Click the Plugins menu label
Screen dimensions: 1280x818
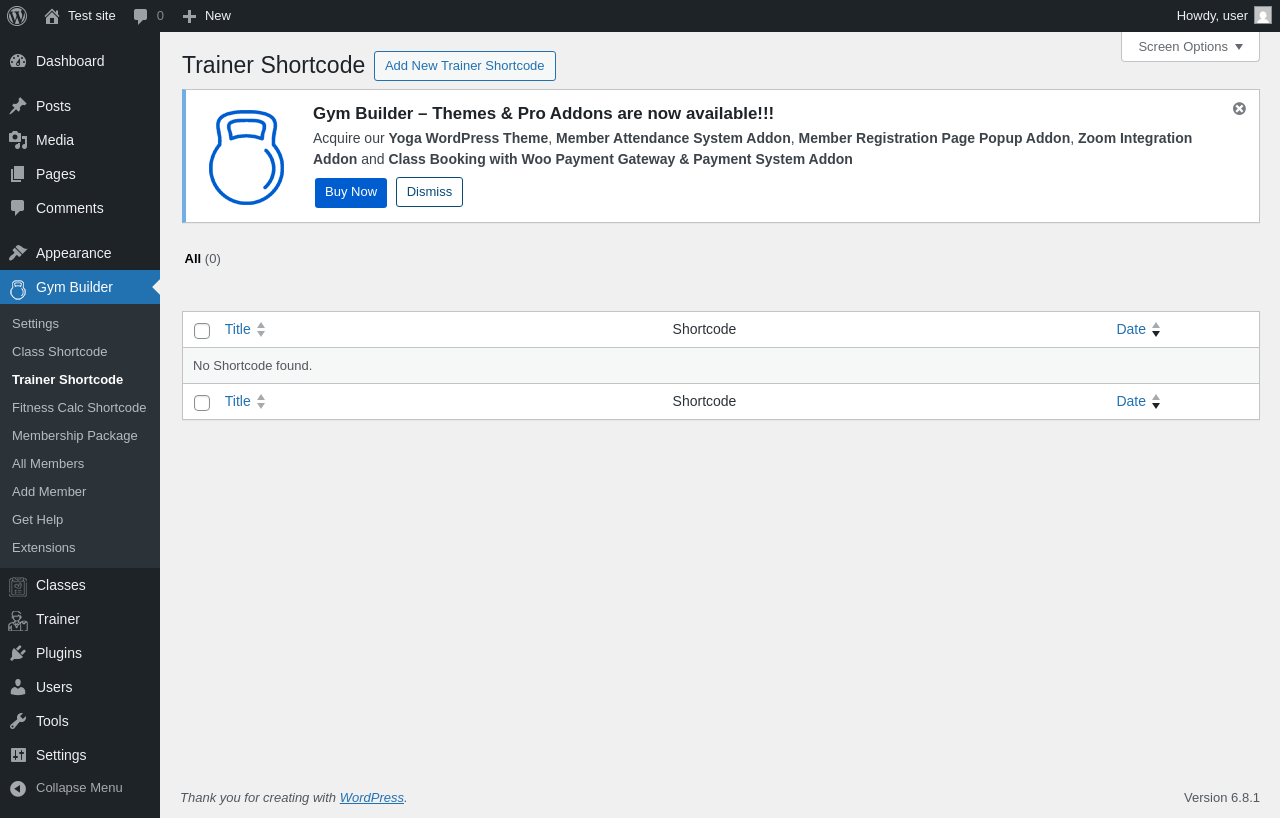[x=59, y=653]
